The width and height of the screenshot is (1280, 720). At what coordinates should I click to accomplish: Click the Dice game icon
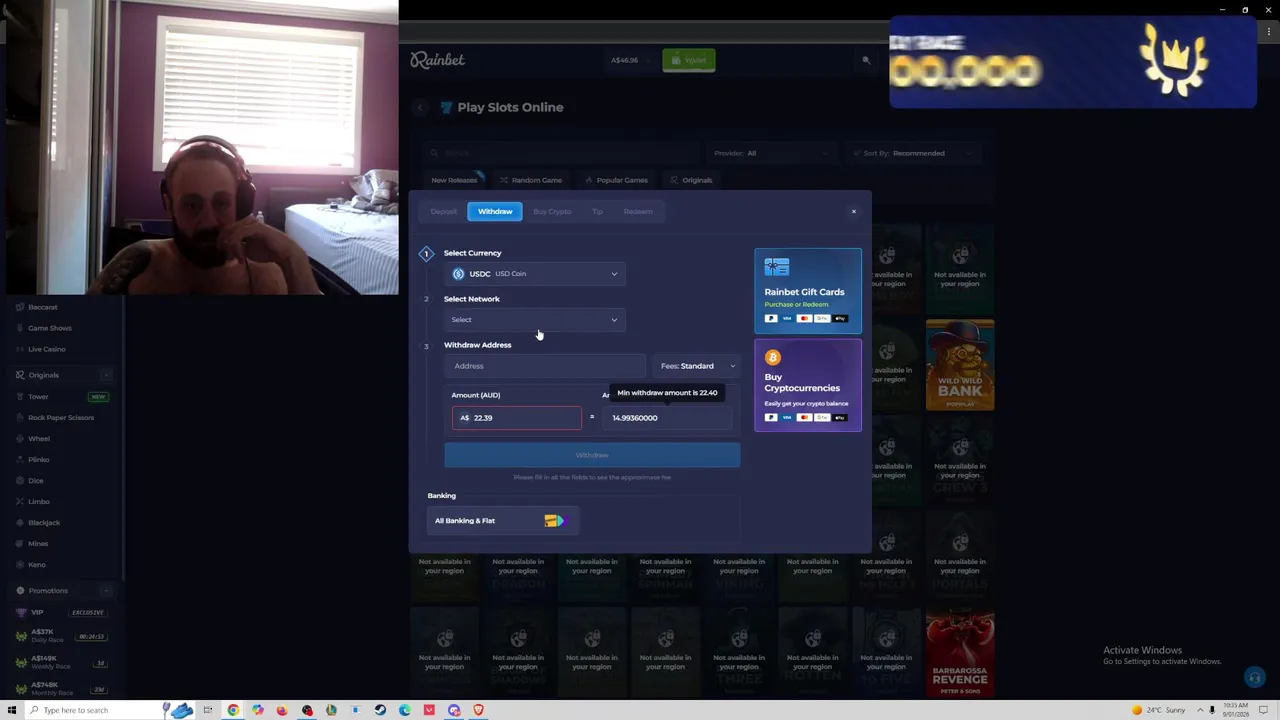[x=20, y=480]
